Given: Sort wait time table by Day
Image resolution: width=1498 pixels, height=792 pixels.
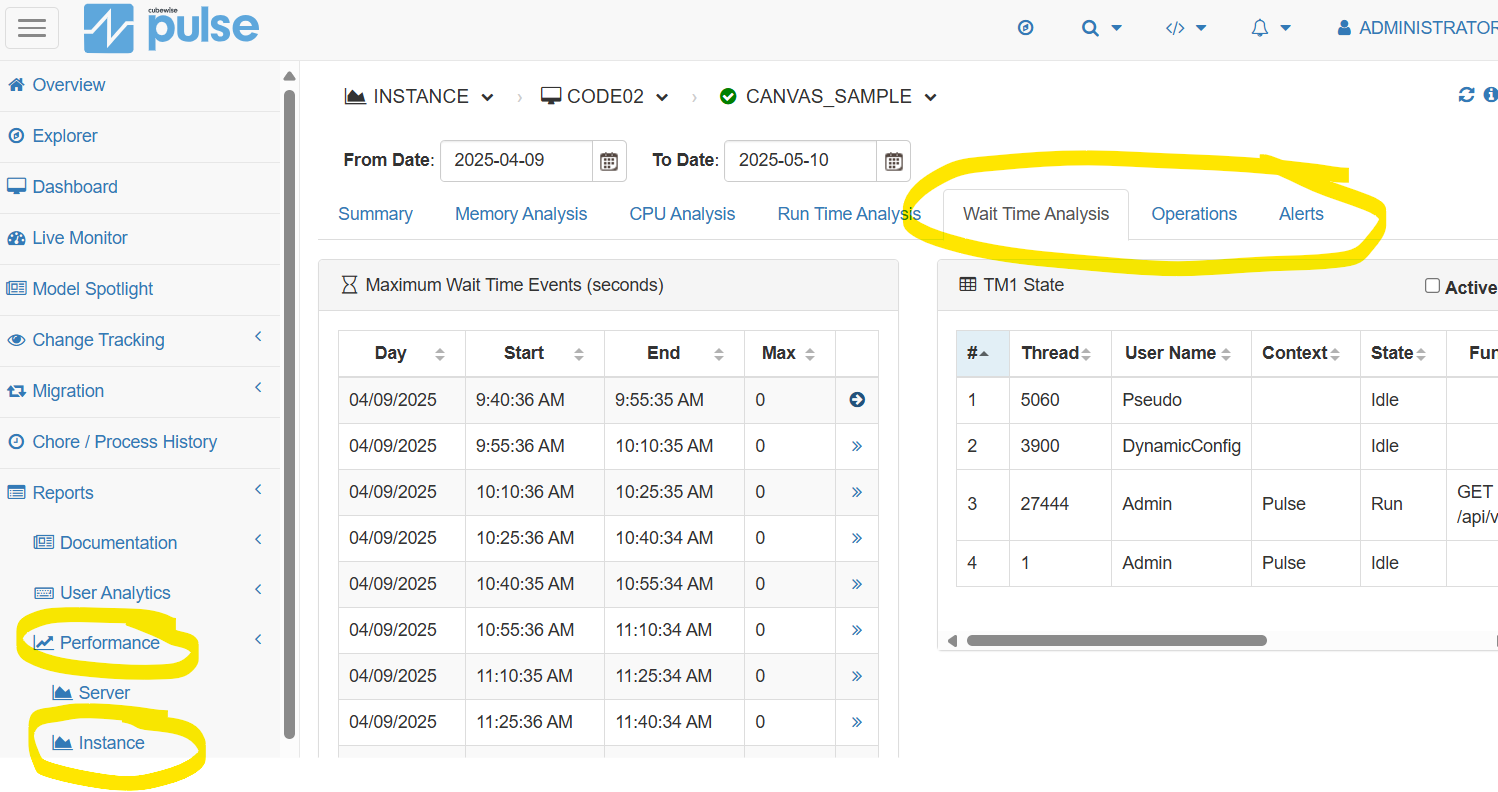Looking at the screenshot, I should pyautogui.click(x=402, y=353).
